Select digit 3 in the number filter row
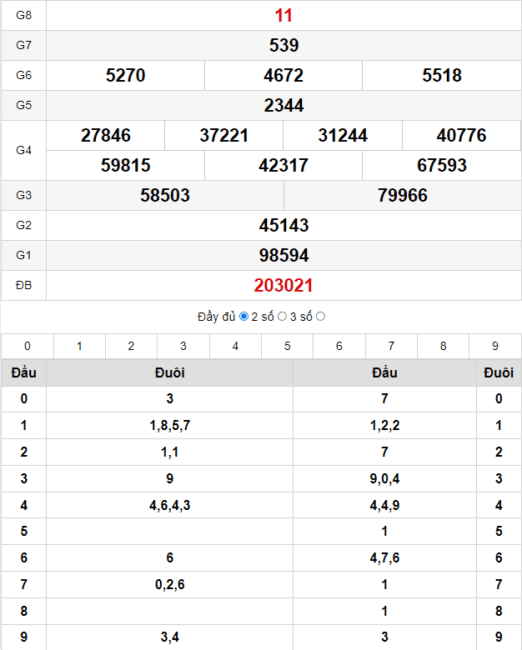522x650 pixels. 183,346
